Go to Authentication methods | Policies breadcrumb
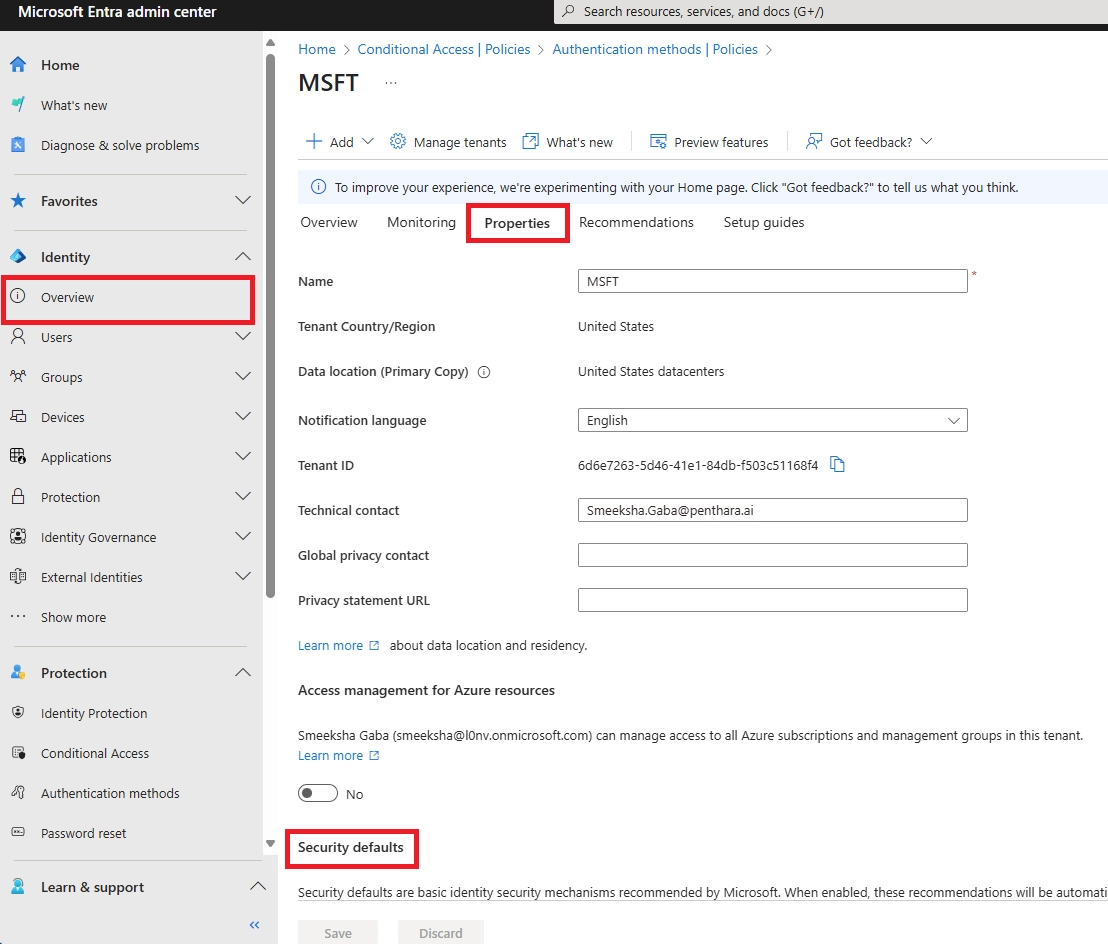The height and width of the screenshot is (944, 1108). [x=655, y=49]
